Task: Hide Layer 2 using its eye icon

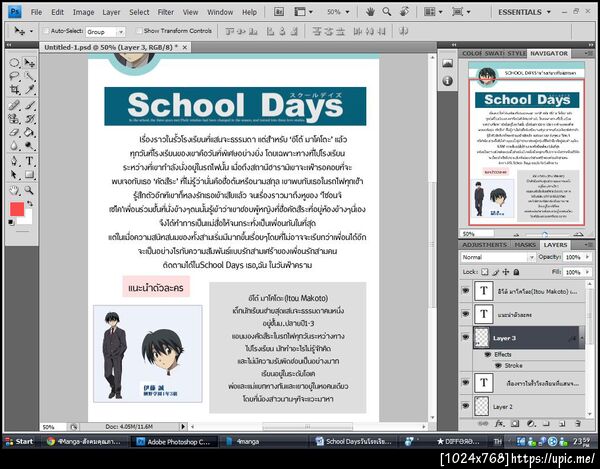Action: pyautogui.click(x=465, y=405)
